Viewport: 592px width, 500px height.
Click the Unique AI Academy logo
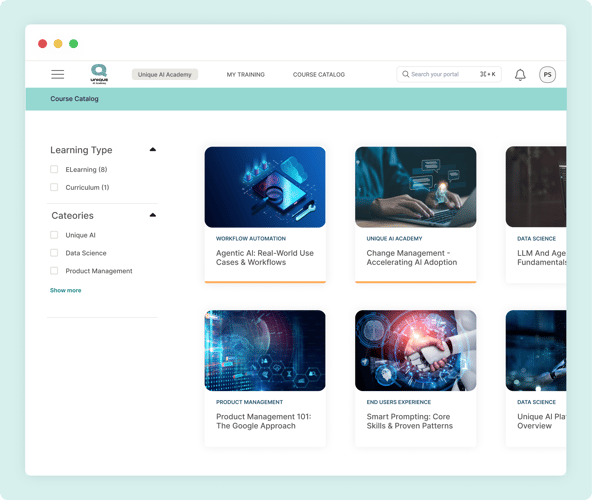(99, 74)
